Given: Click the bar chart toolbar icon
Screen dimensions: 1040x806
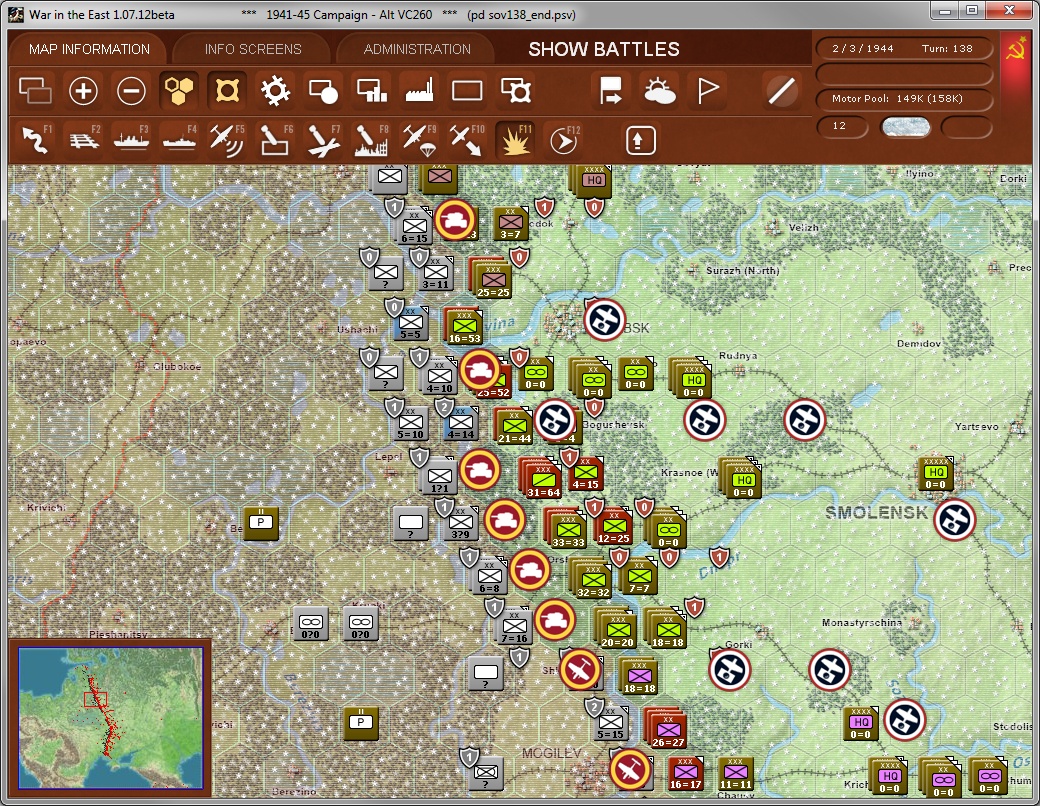Looking at the screenshot, I should click(x=371, y=91).
